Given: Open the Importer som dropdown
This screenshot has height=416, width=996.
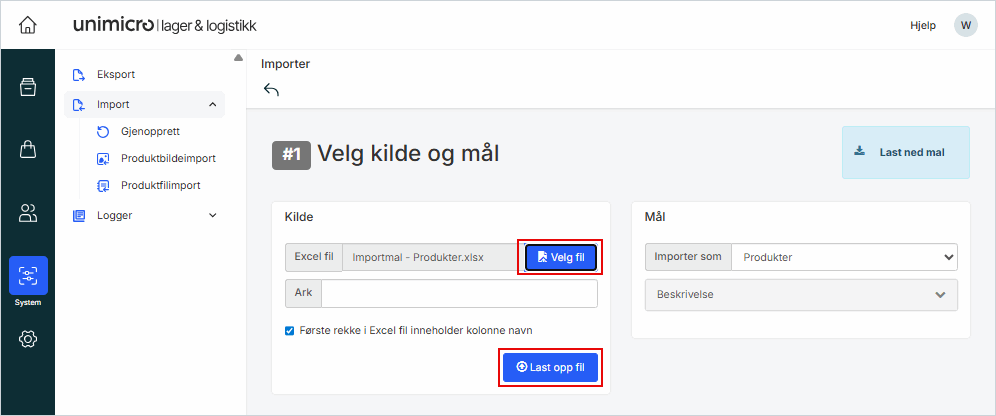Looking at the screenshot, I should 844,257.
